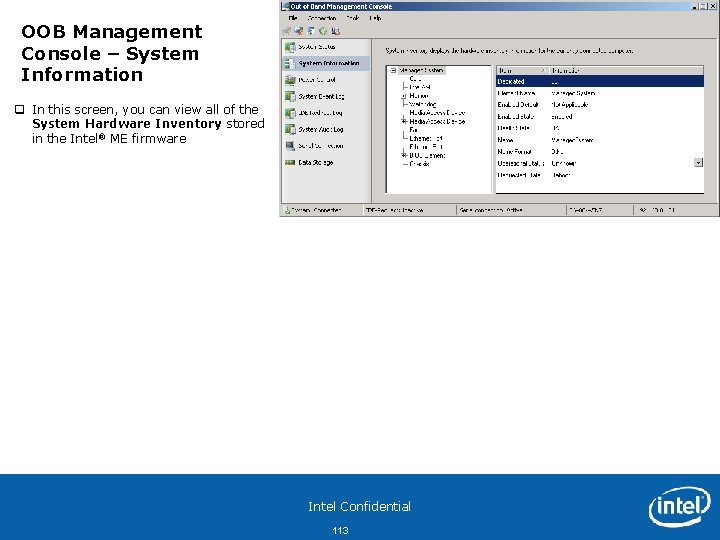Viewport: 720px width, 540px height.
Task: Open dropdown arrow beside Operational Status row
Action: click(698, 163)
